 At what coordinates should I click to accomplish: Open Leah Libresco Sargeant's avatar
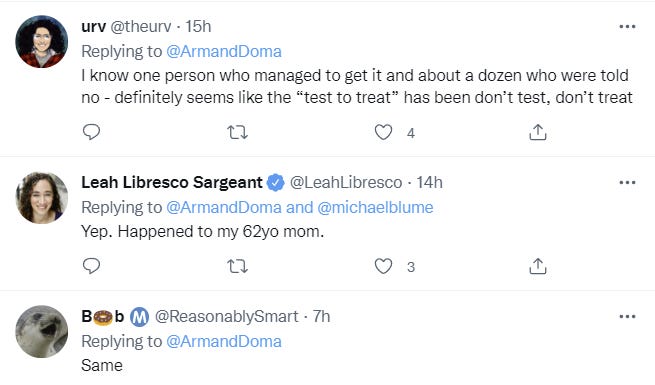pos(41,198)
